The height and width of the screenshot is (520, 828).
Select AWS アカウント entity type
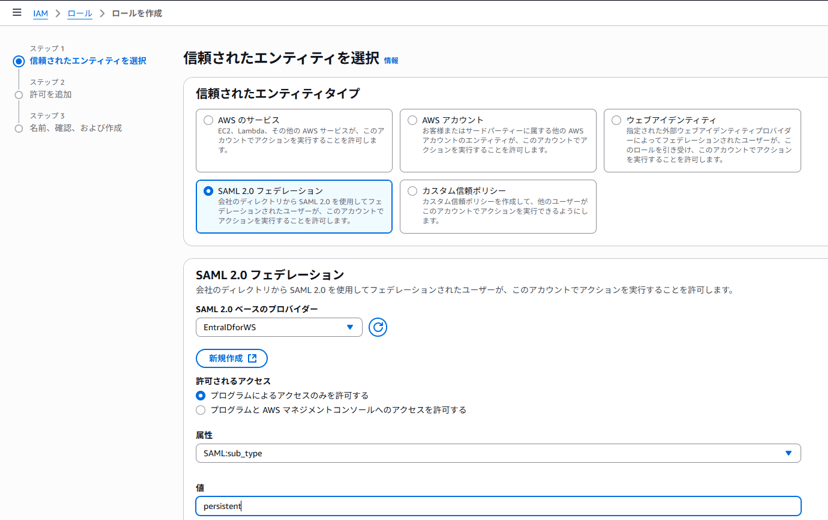coord(412,121)
